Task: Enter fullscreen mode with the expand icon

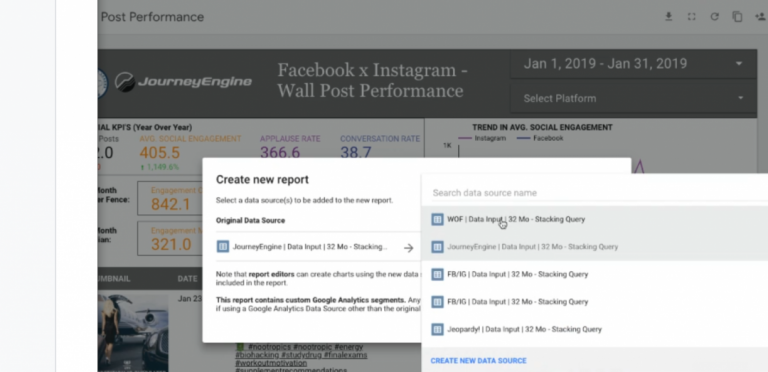Action: [691, 17]
